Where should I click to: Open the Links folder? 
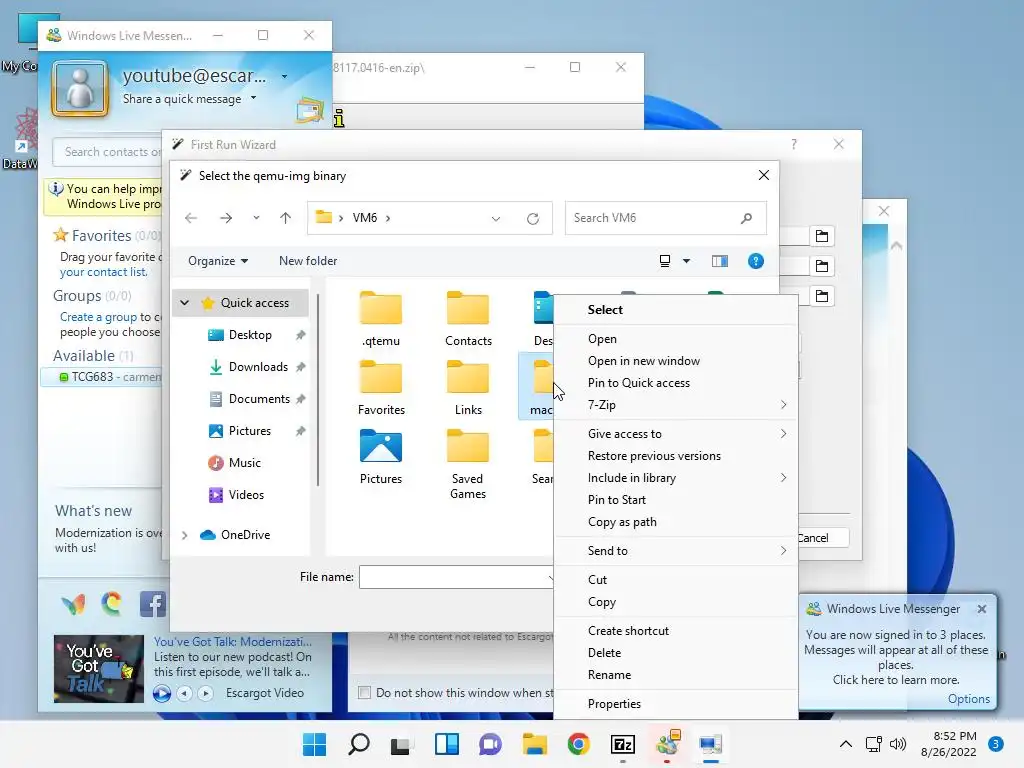(x=468, y=387)
